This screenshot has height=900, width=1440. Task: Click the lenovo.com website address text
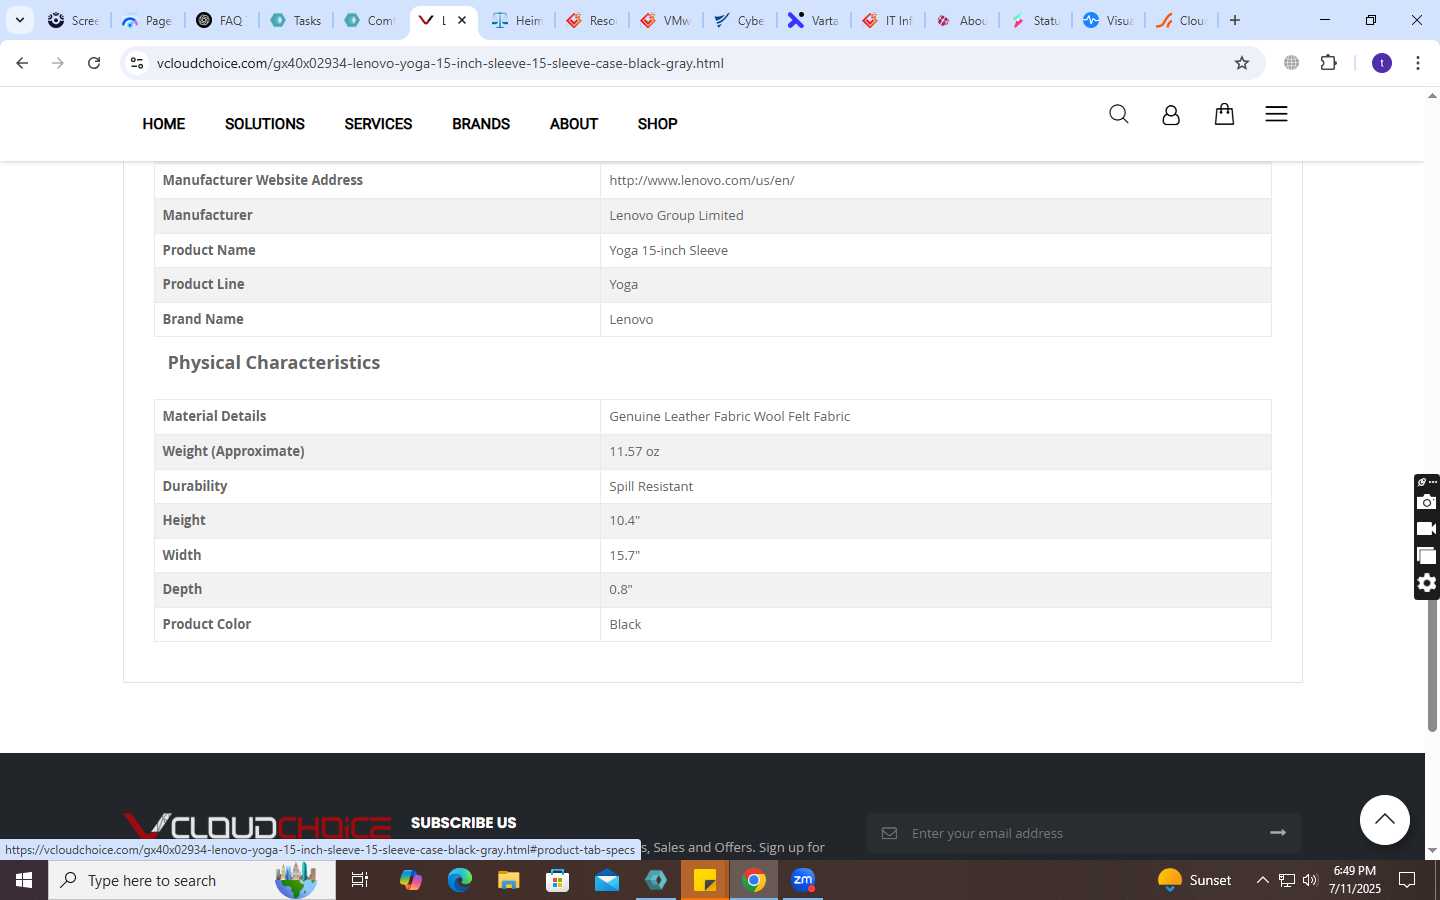pyautogui.click(x=702, y=180)
